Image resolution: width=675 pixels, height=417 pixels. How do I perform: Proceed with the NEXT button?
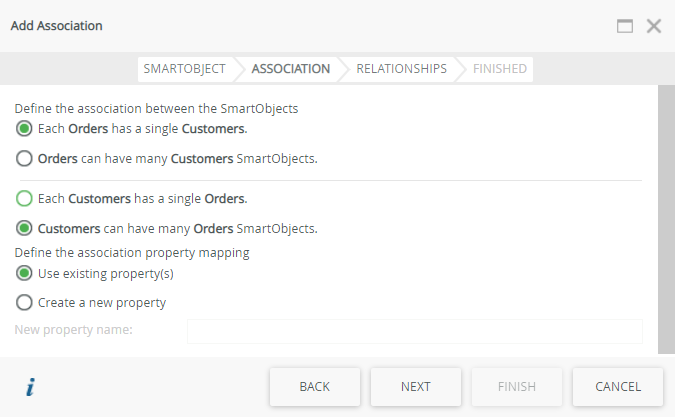(x=415, y=387)
